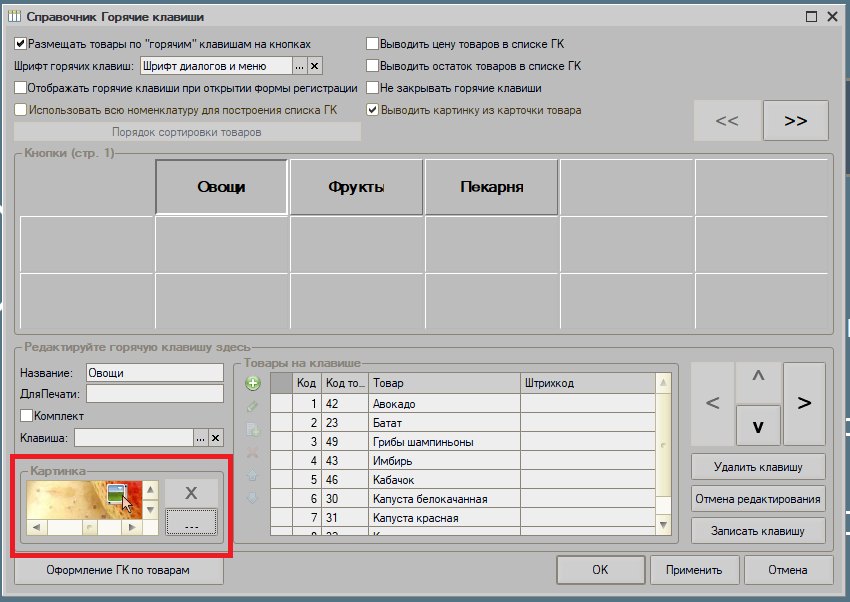Click 'Удалить клавишу' button
The height and width of the screenshot is (602, 850).
pos(758,467)
